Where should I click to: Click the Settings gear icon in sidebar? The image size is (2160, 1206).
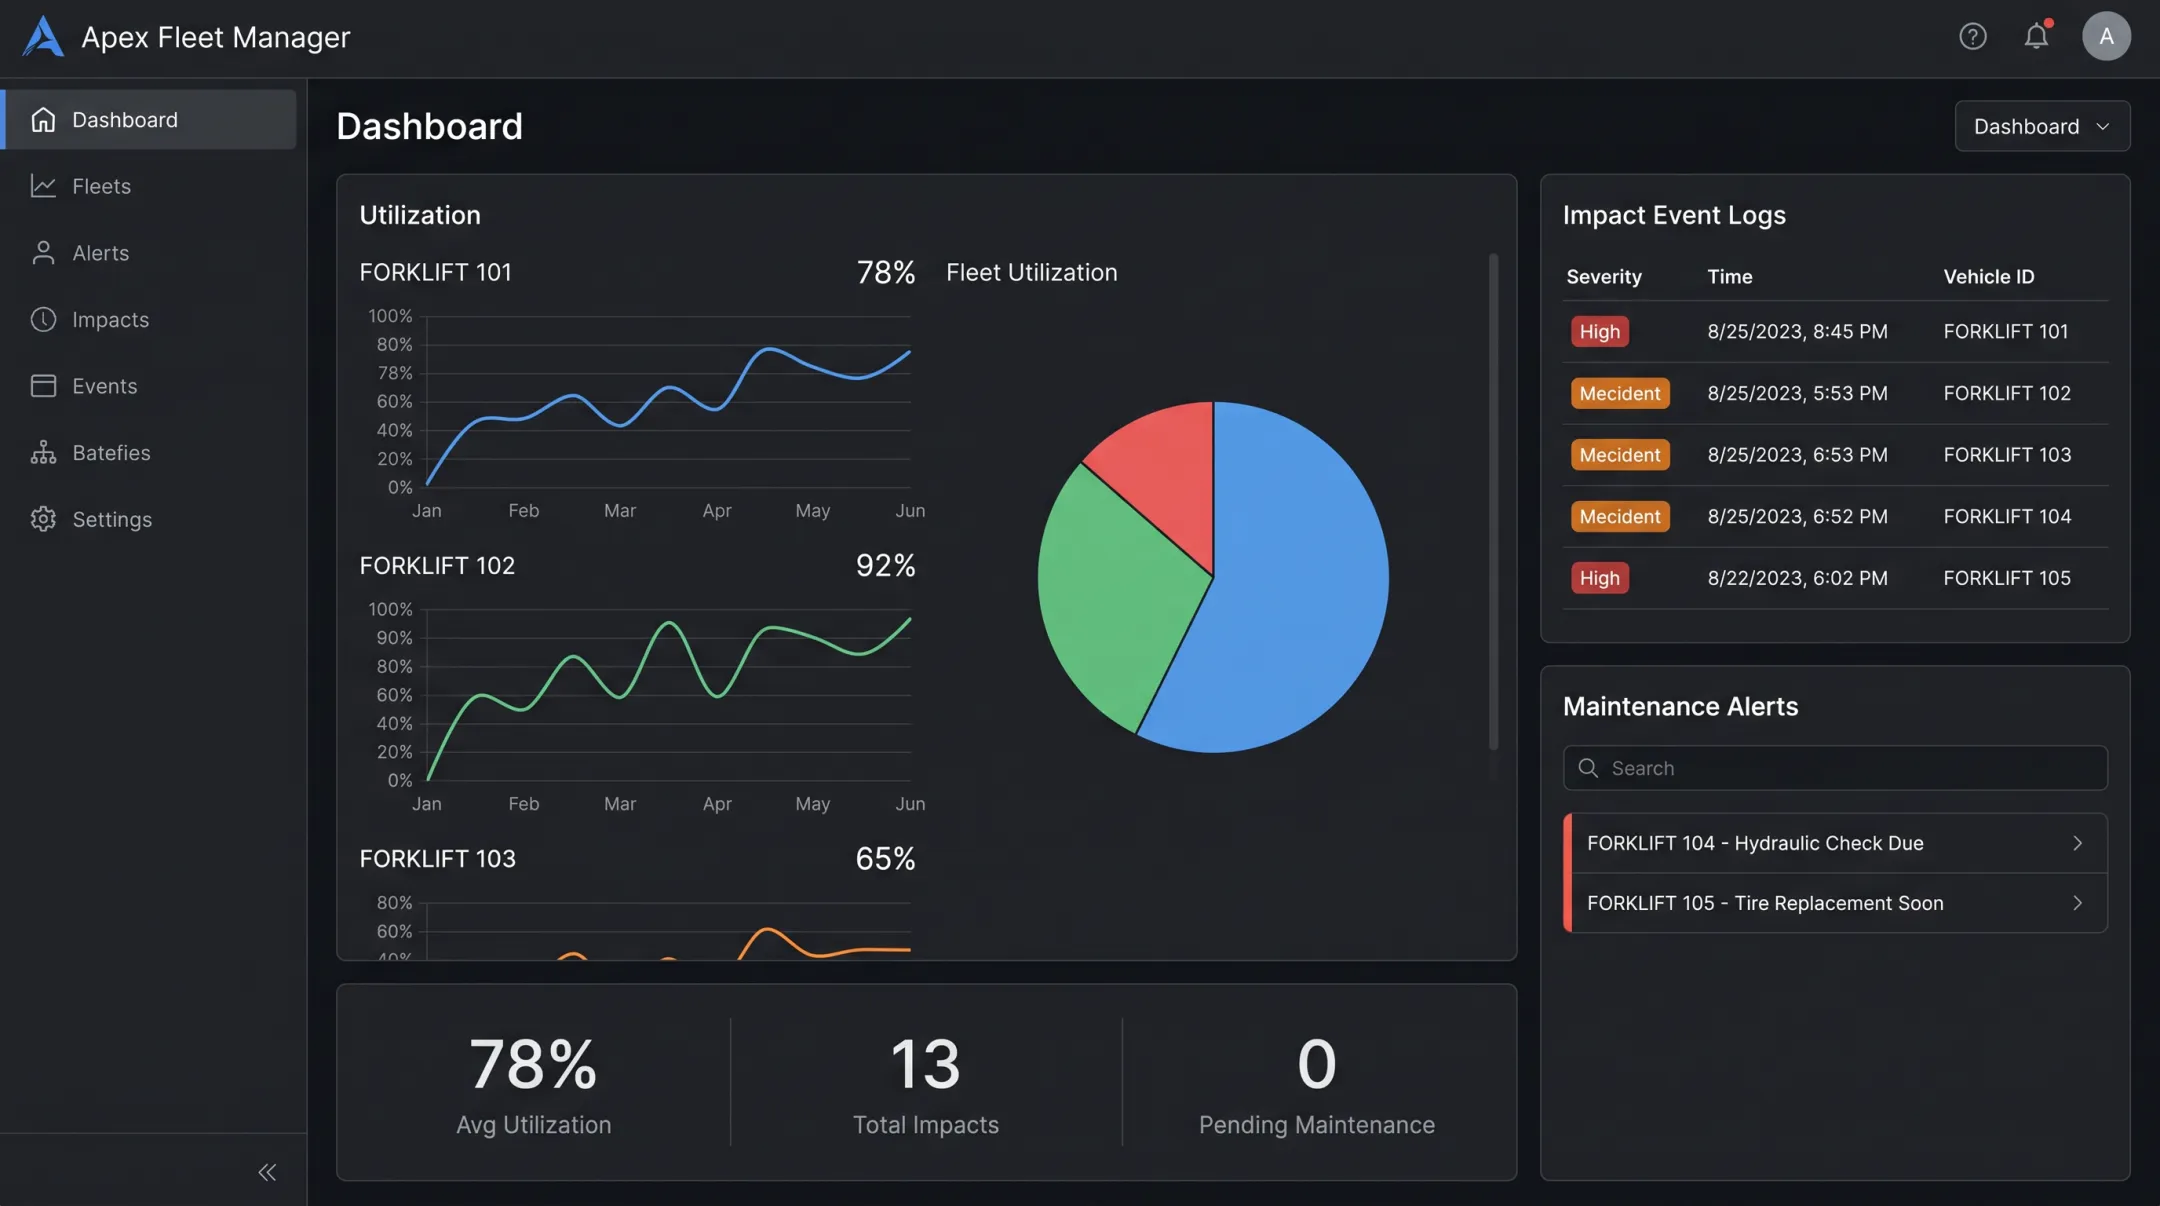click(x=43, y=519)
